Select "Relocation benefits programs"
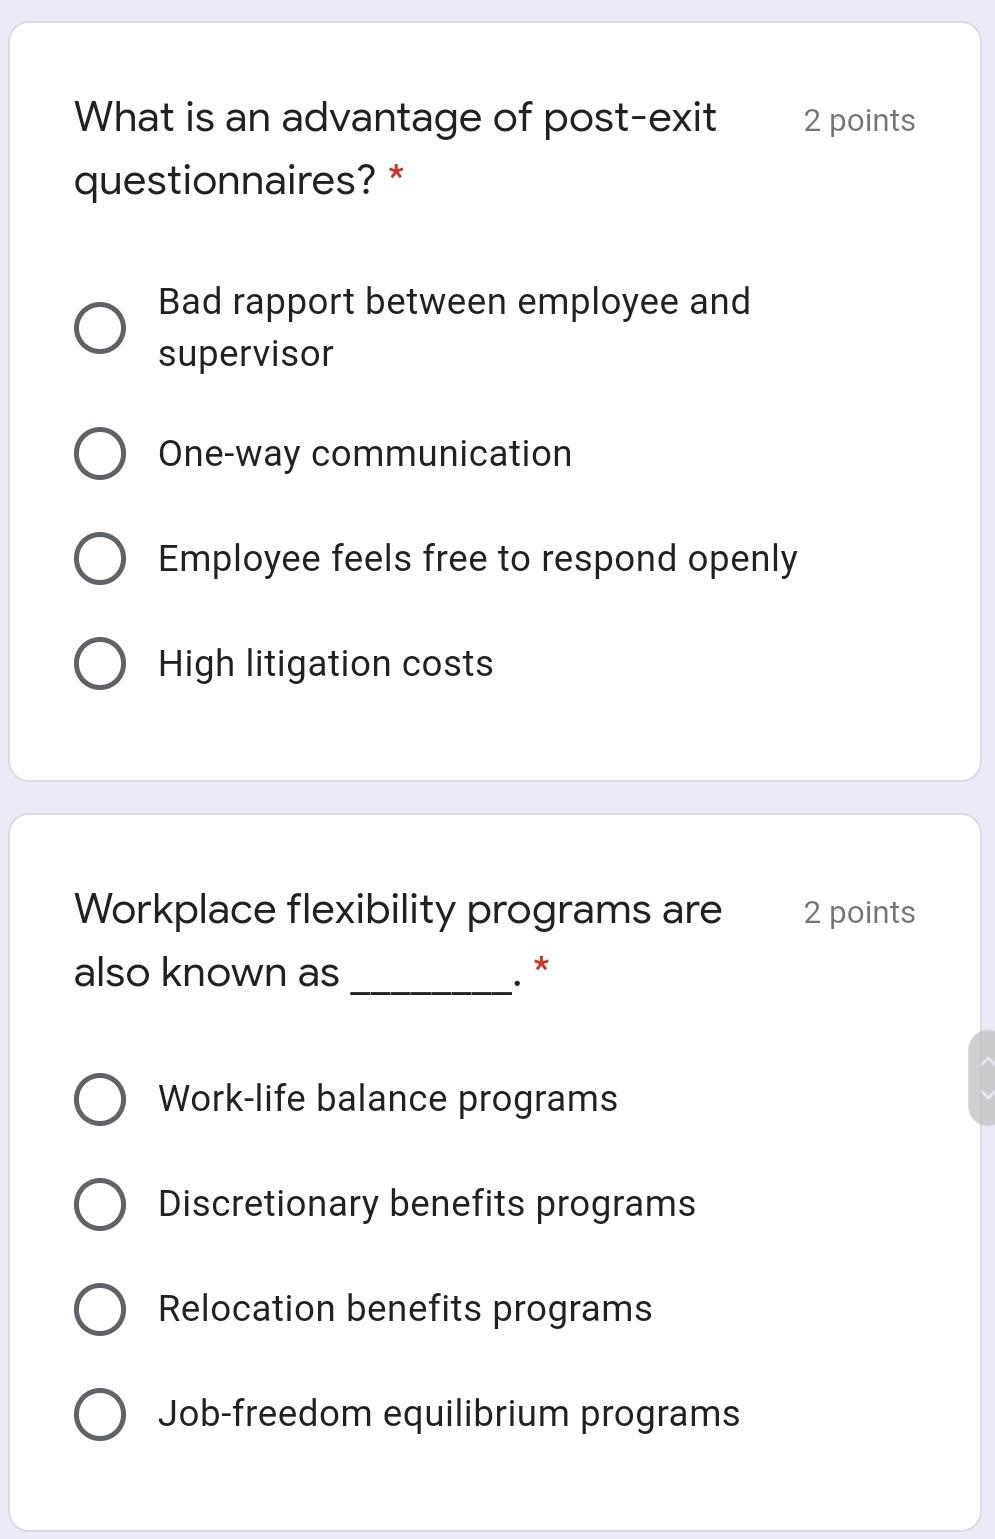995x1539 pixels. click(x=98, y=1310)
